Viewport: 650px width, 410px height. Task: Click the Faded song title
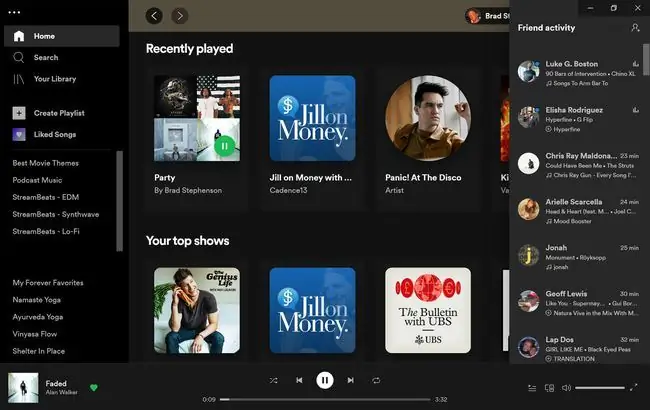56,383
